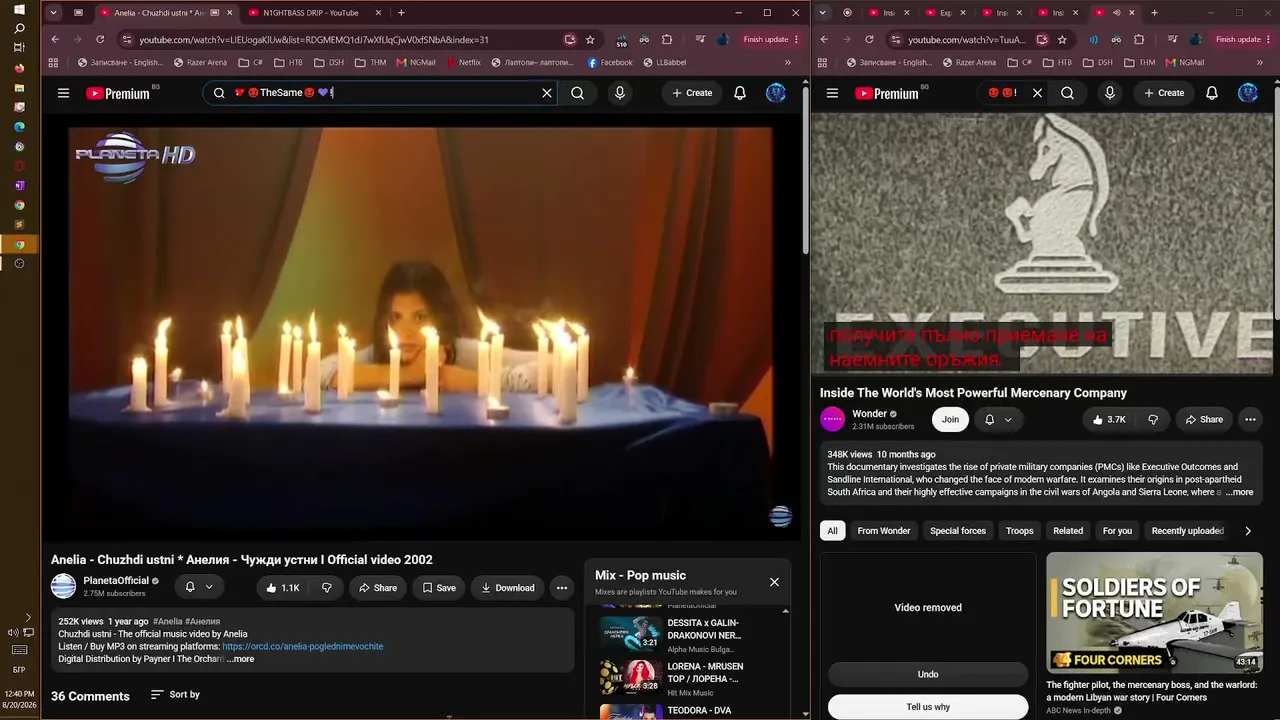Open account avatar menu in left window
This screenshot has height=720, width=1280.
coord(776,93)
